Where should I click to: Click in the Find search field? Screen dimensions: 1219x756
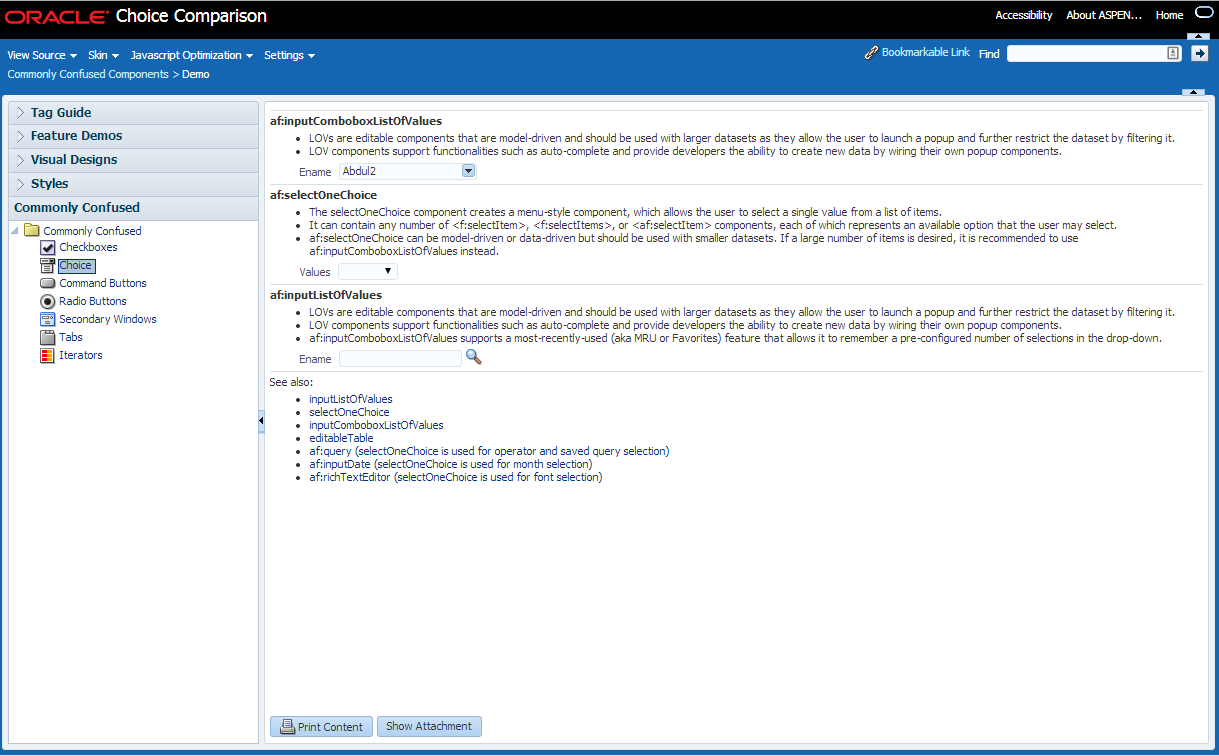pos(1087,54)
